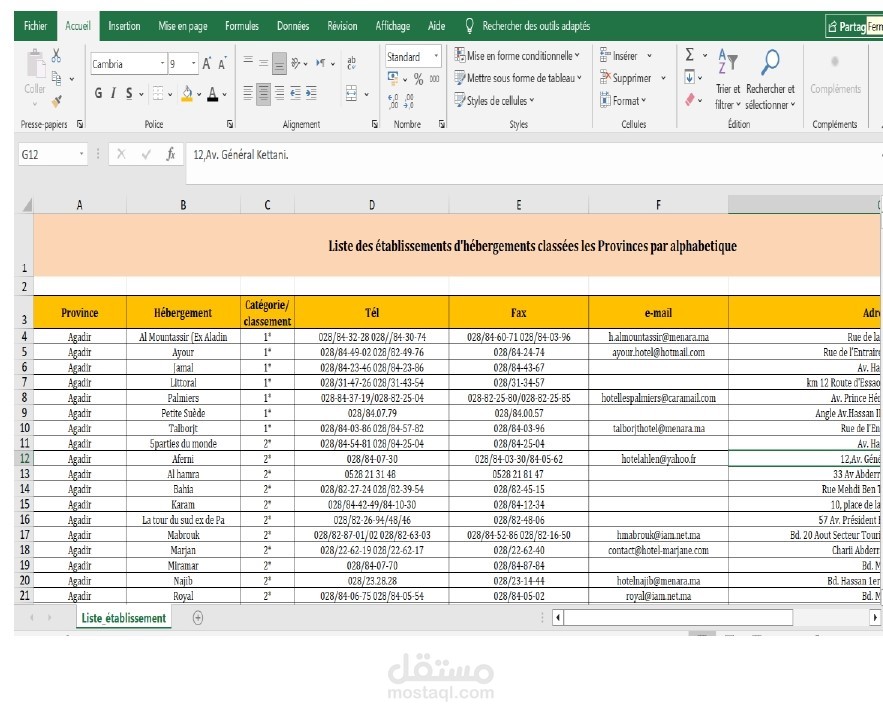The image size is (883, 716).
Task: Open the font size 9 dropdown
Action: pyautogui.click(x=193, y=64)
